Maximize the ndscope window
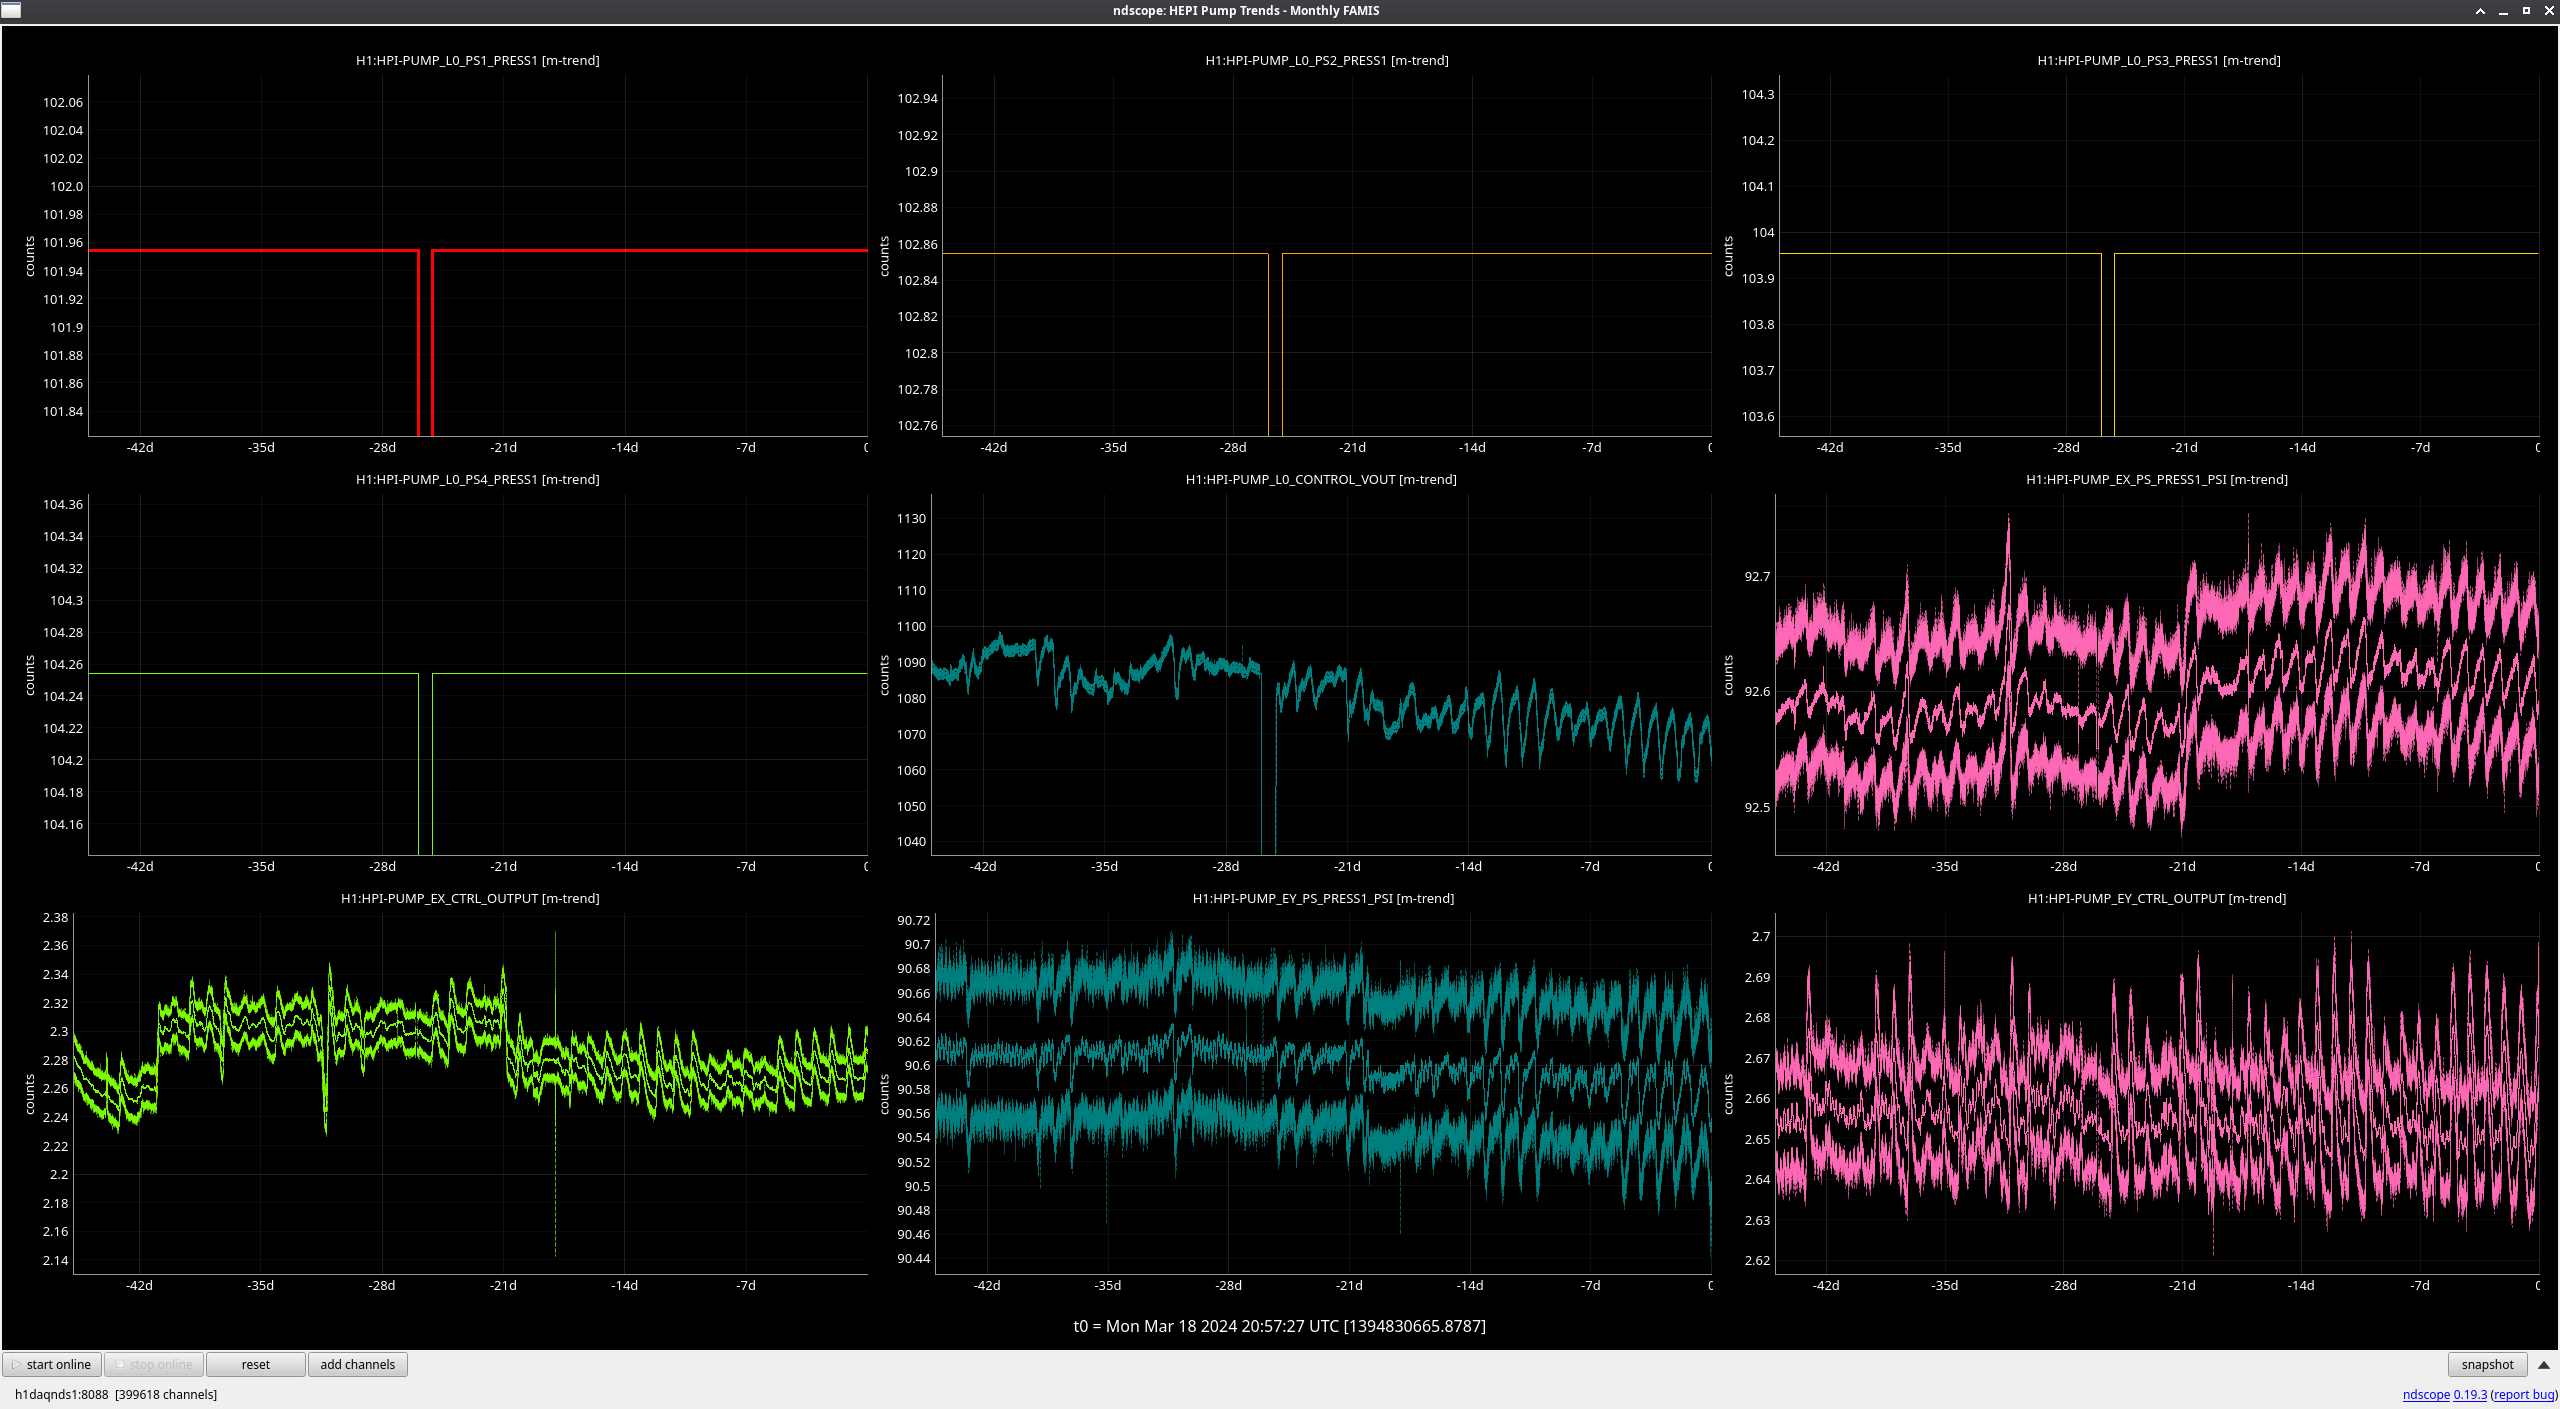This screenshot has height=1409, width=2560. click(x=2526, y=11)
